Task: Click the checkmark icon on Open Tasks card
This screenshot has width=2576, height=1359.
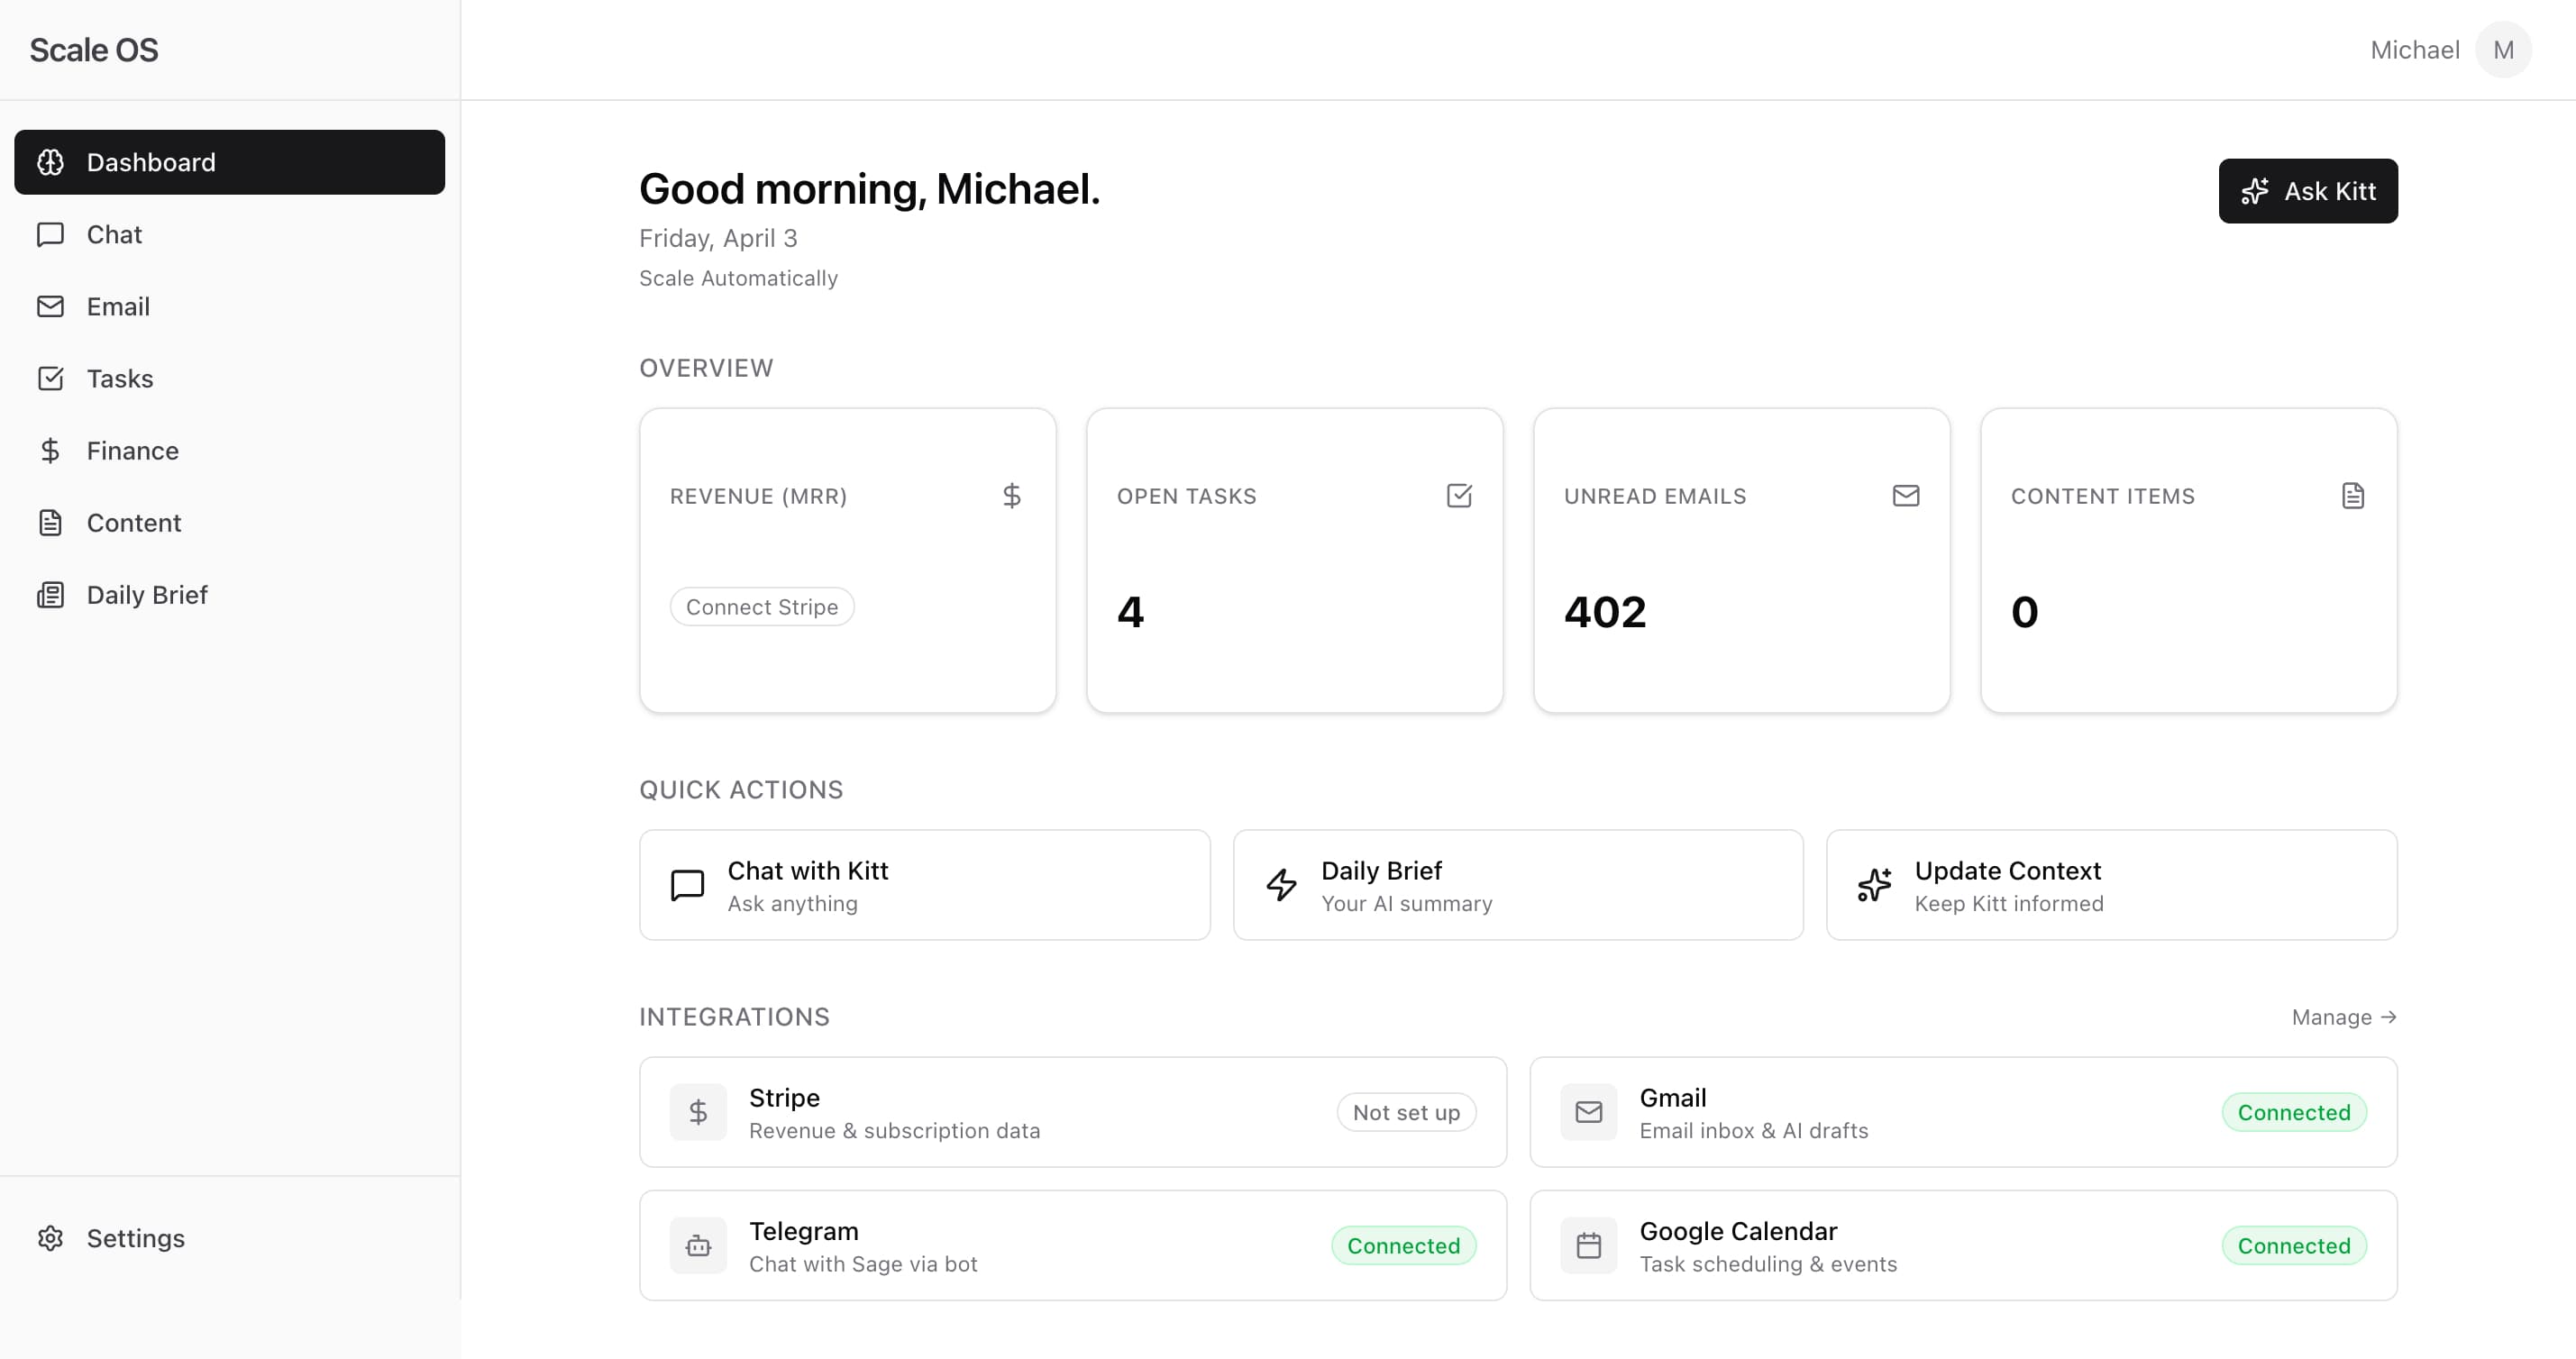Action: (x=1459, y=495)
